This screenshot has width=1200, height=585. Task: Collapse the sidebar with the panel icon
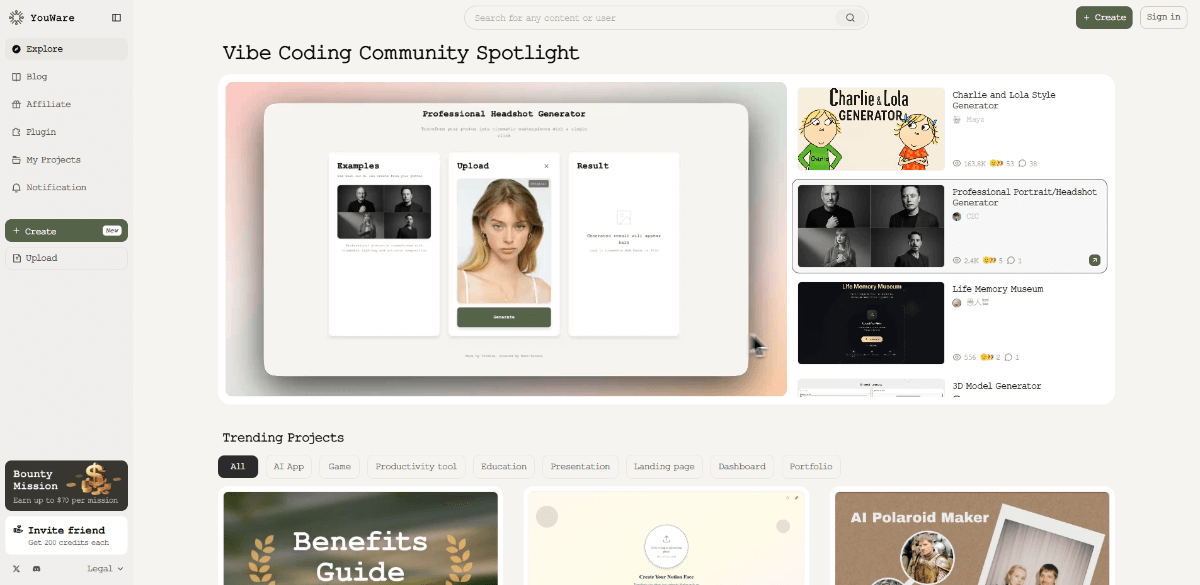117,18
